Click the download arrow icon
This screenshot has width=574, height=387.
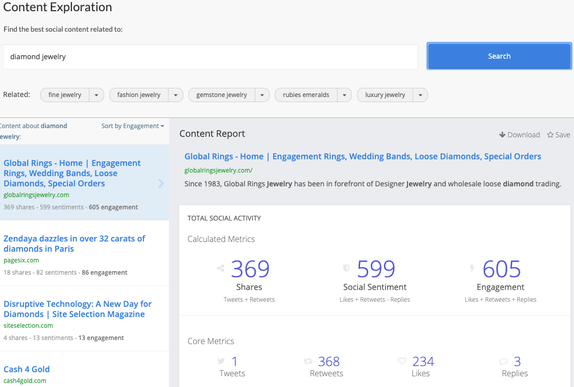[502, 135]
